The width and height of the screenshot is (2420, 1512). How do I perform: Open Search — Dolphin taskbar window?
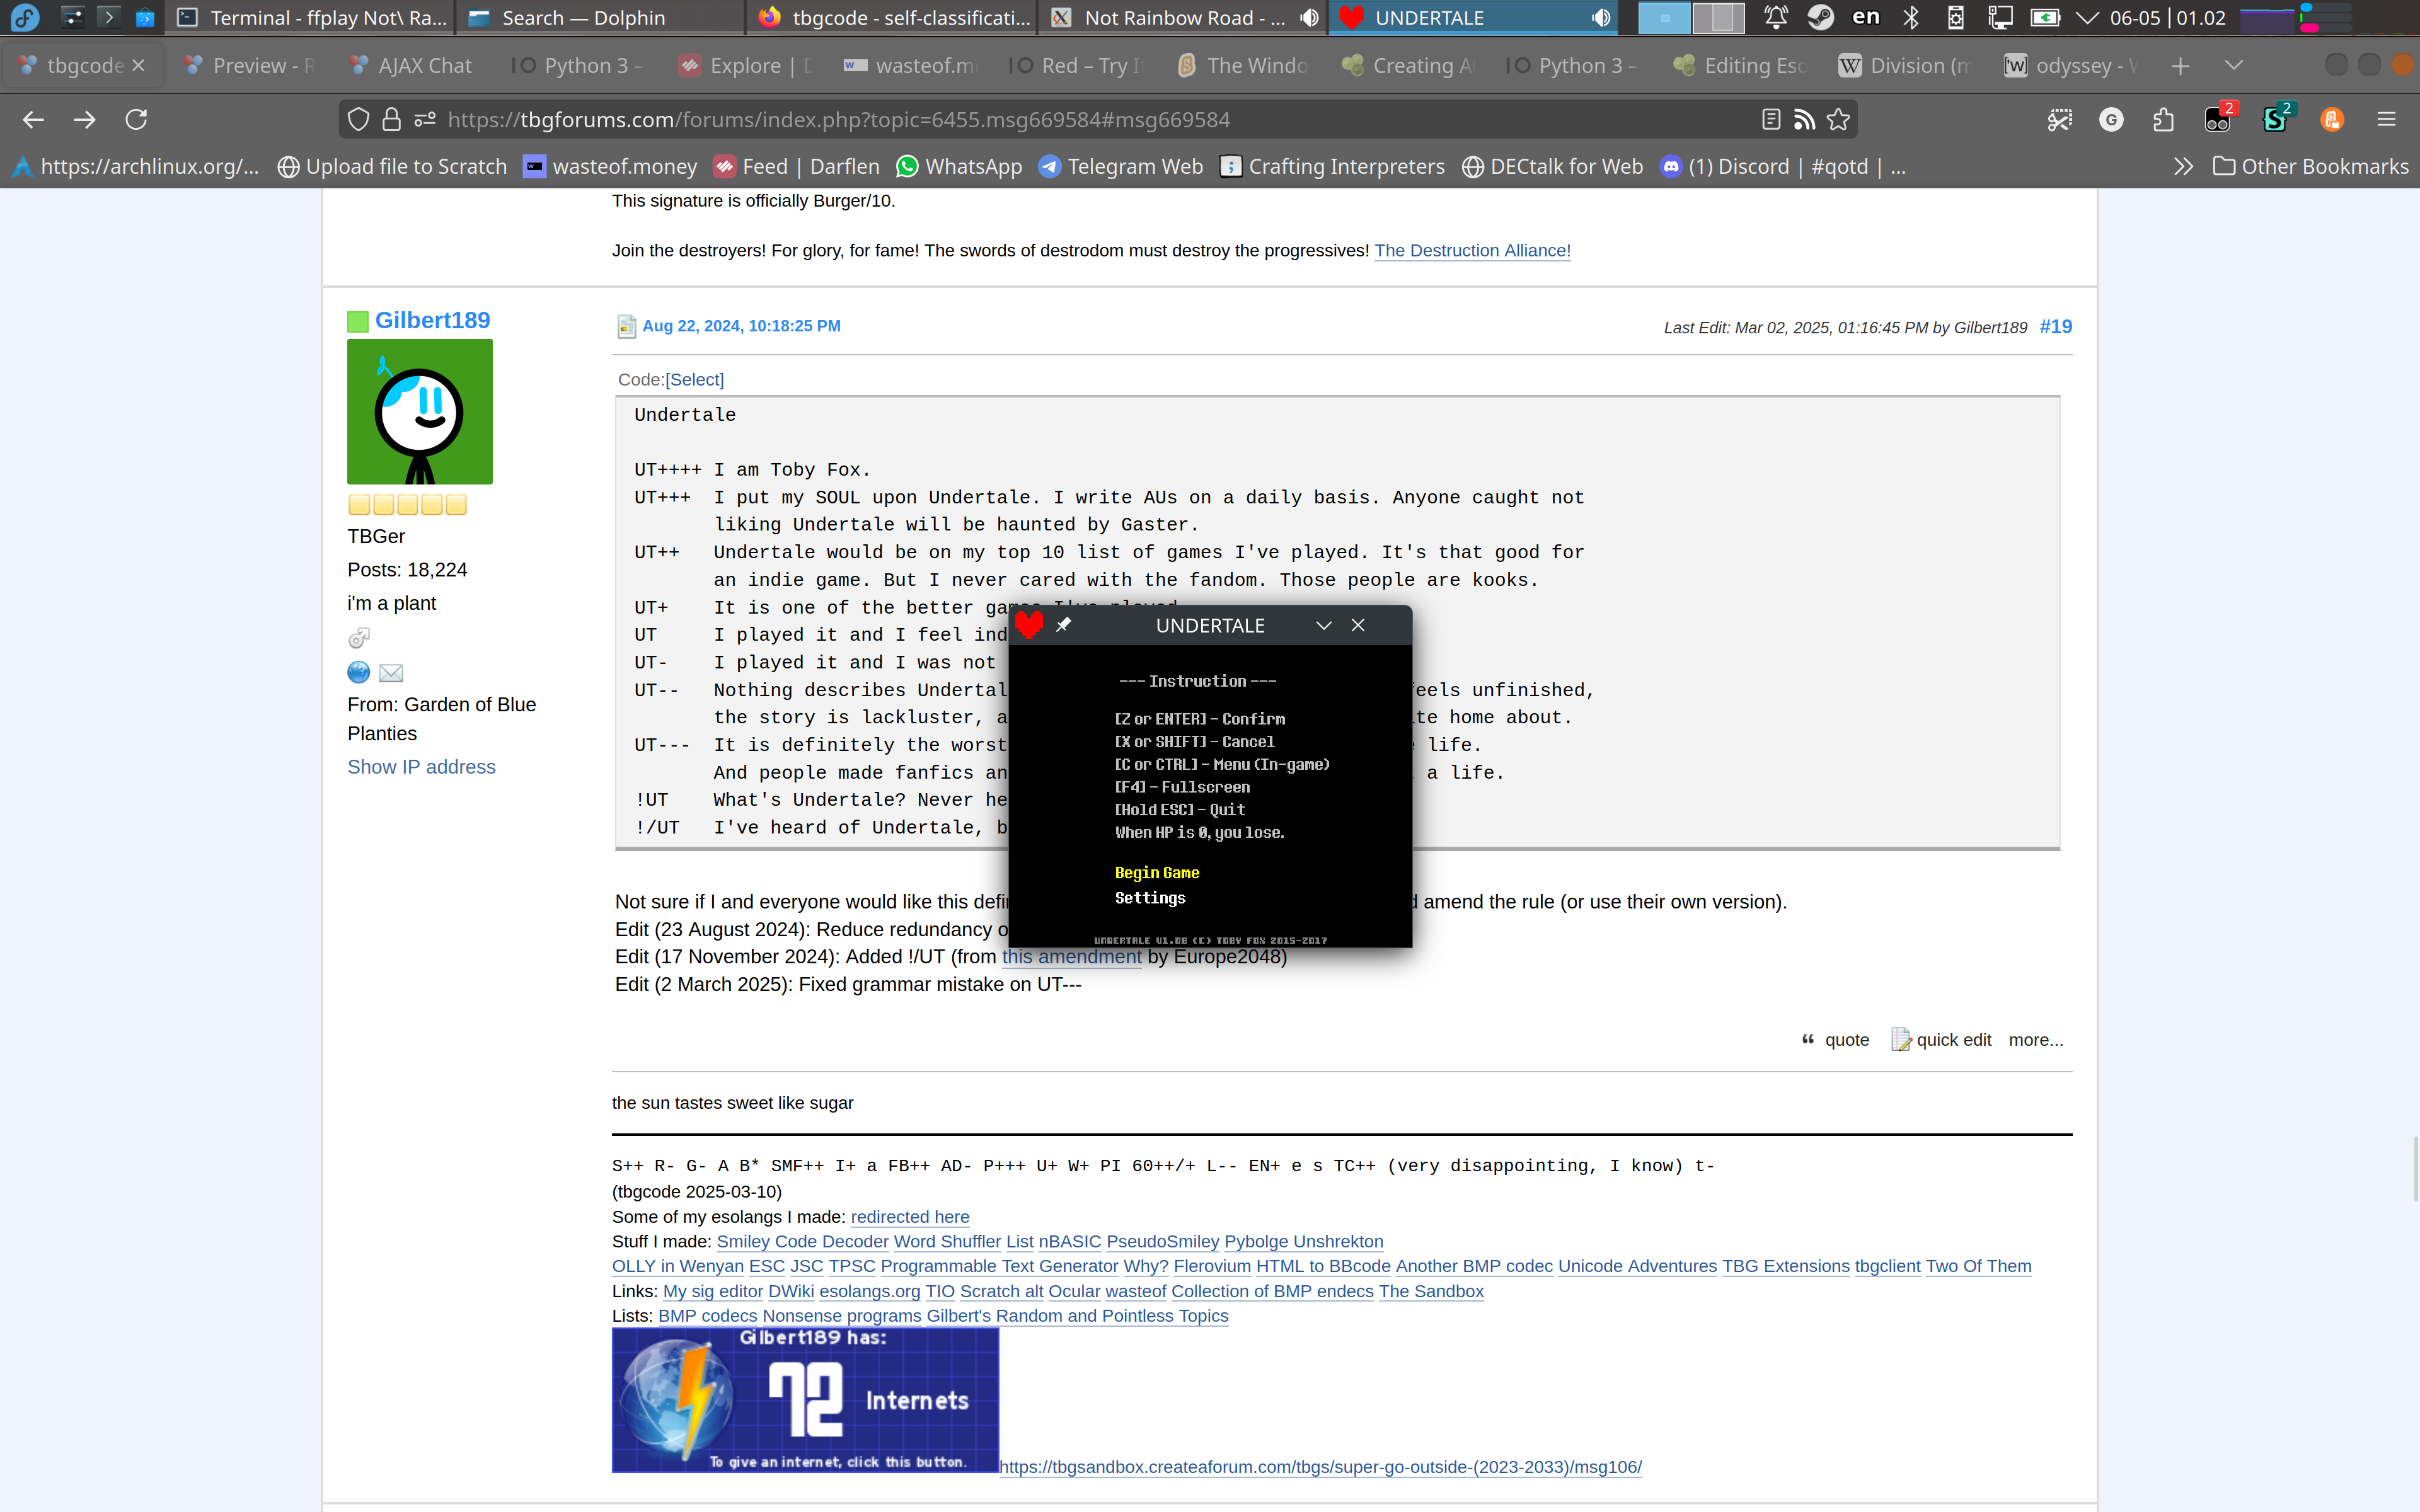pyautogui.click(x=600, y=17)
